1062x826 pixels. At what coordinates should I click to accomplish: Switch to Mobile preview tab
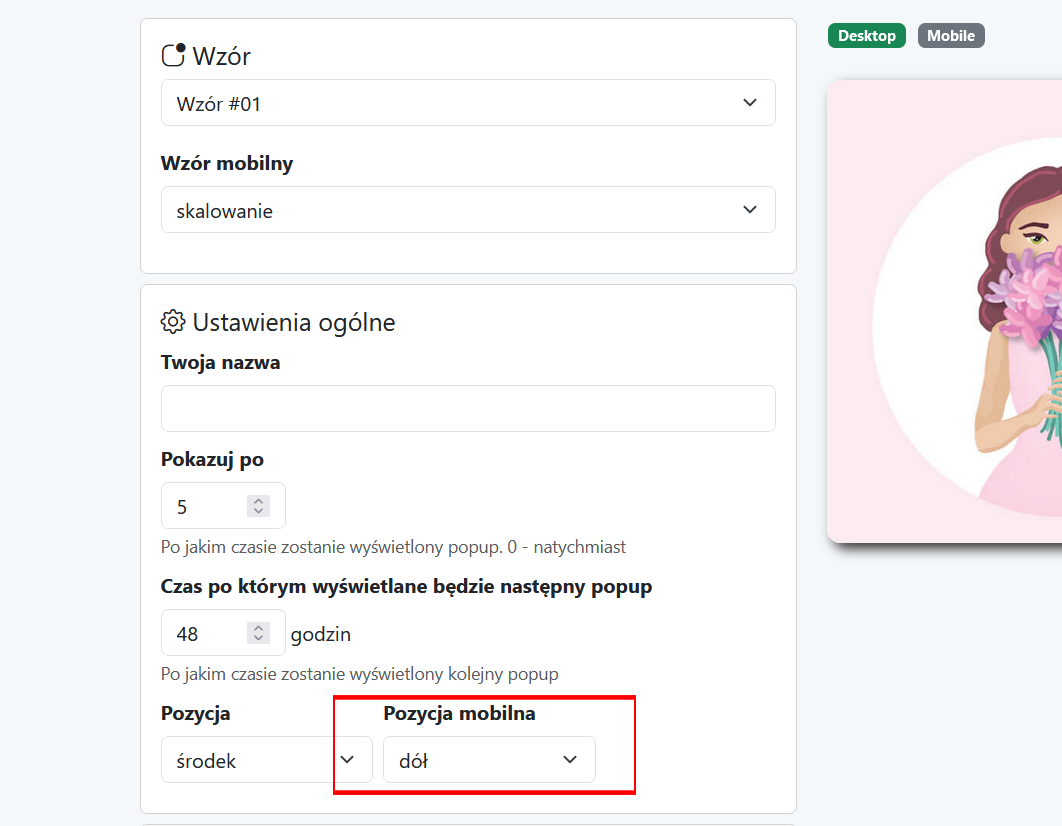[951, 36]
